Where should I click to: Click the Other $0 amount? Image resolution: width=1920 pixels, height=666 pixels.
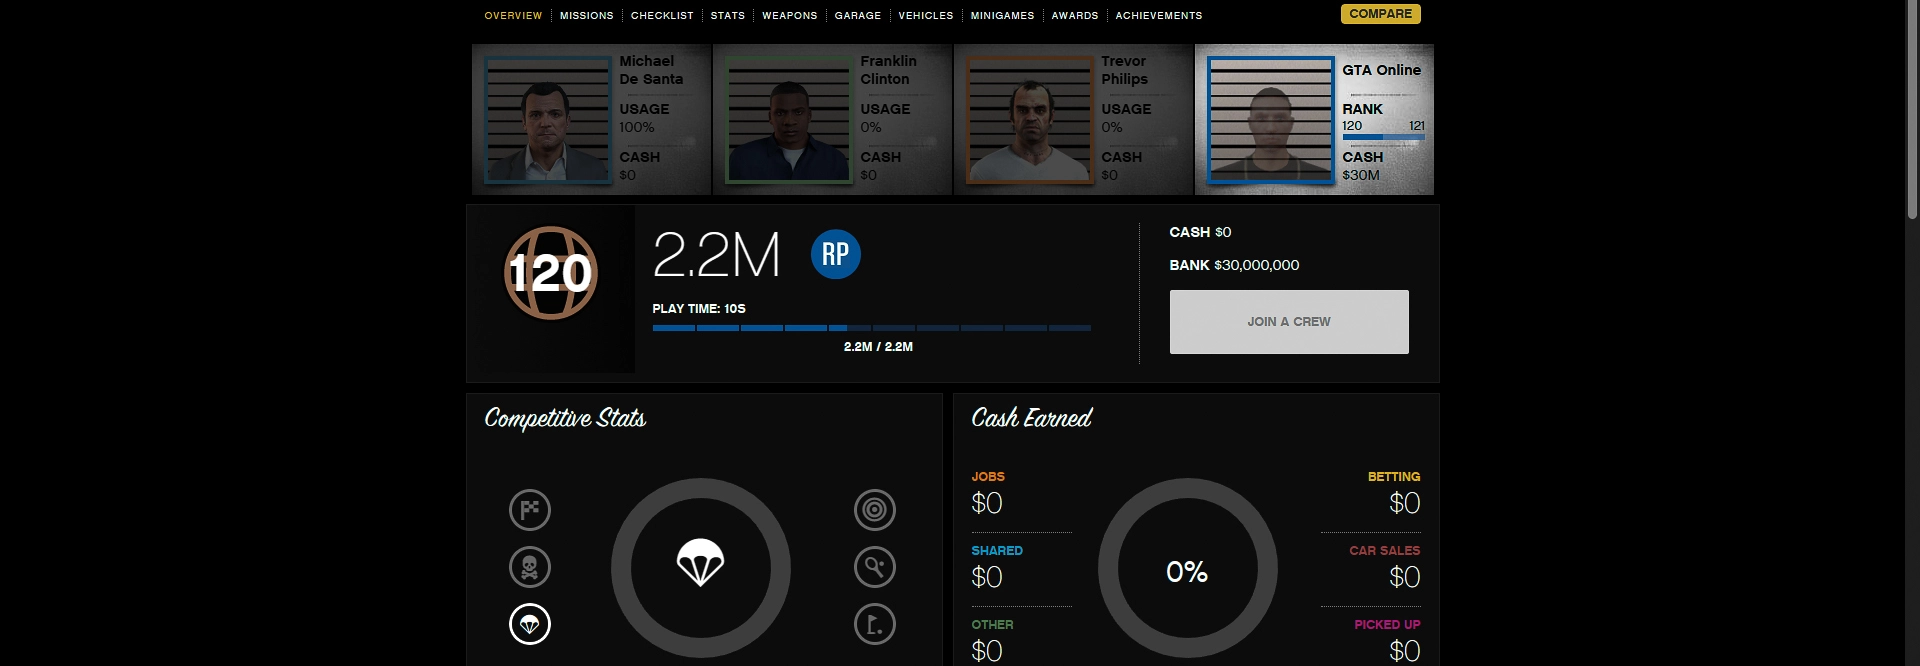point(987,651)
